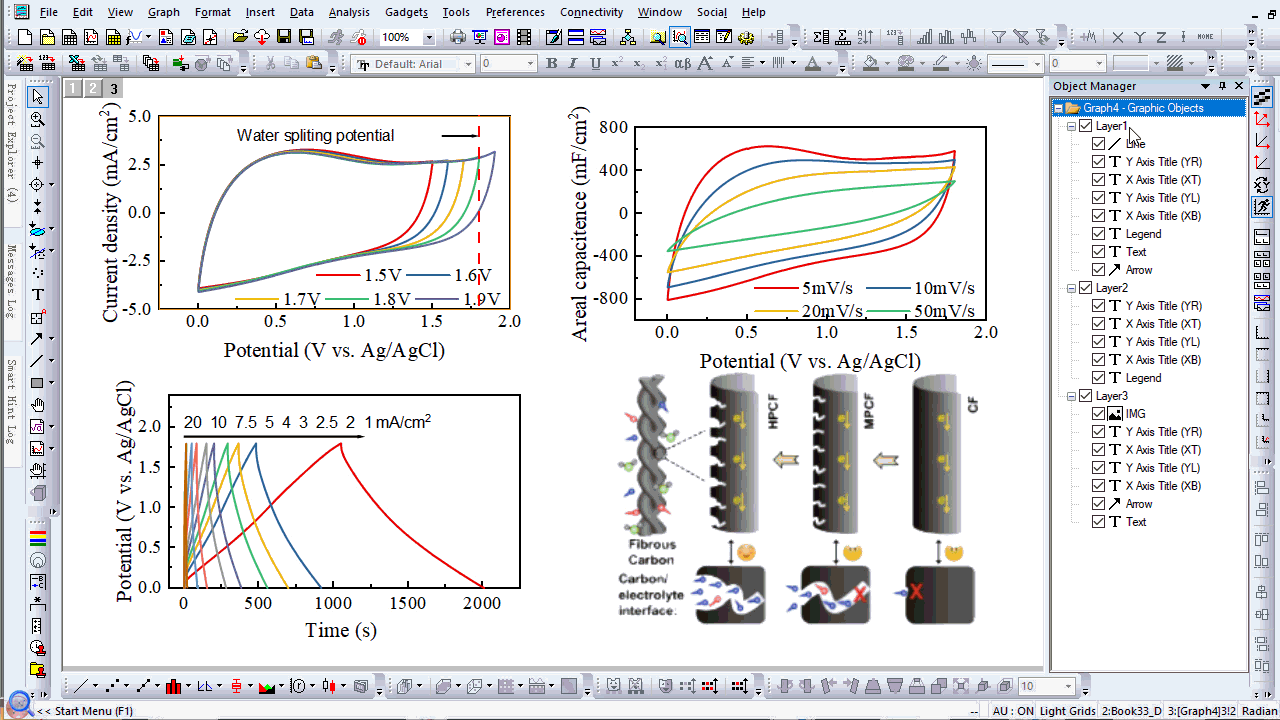1280x720 pixels.
Task: Select the Pointer tool in left toolbar
Action: [x=38, y=97]
